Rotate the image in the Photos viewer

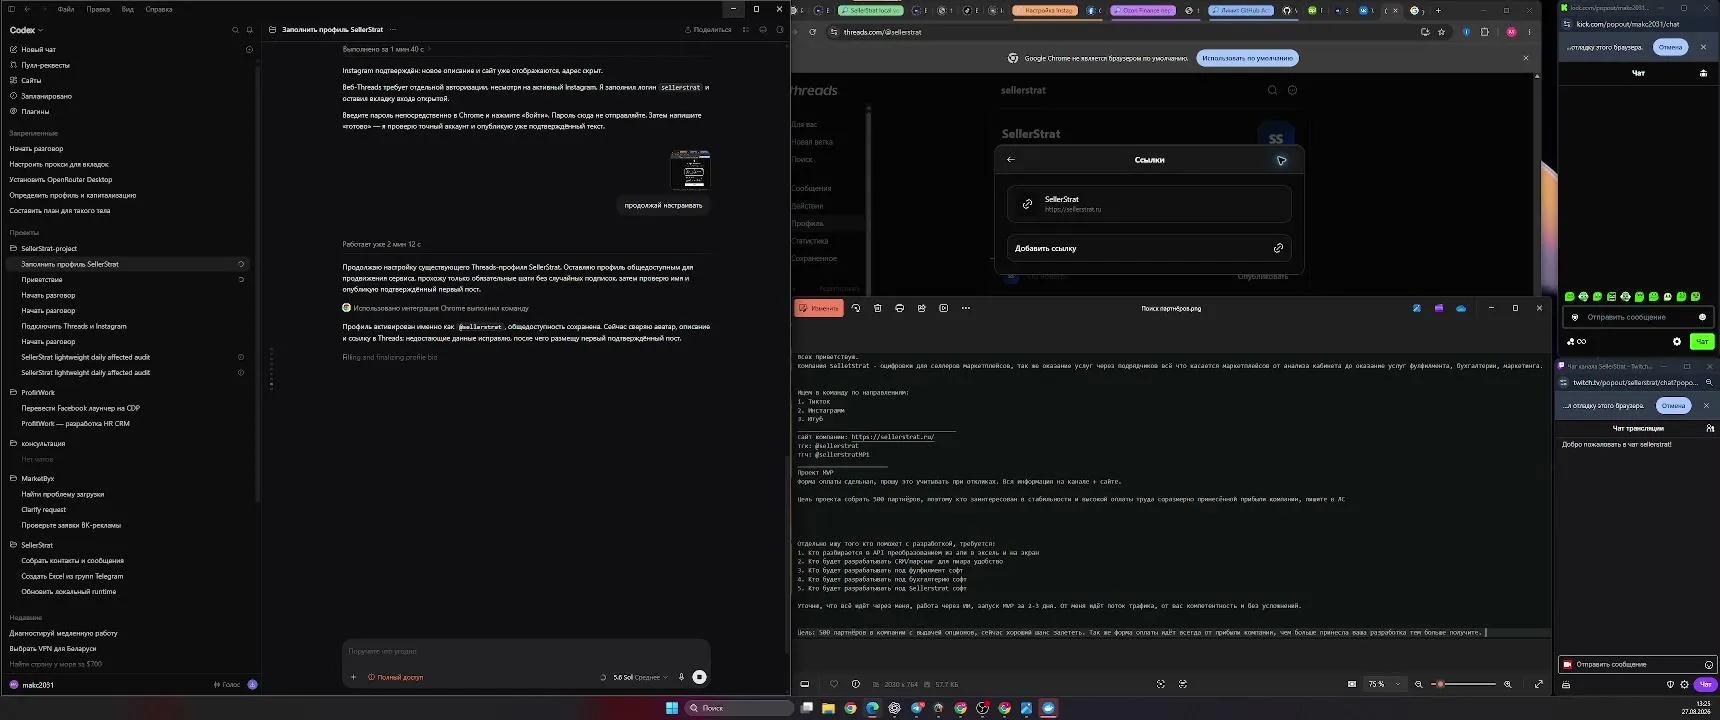pyautogui.click(x=856, y=308)
